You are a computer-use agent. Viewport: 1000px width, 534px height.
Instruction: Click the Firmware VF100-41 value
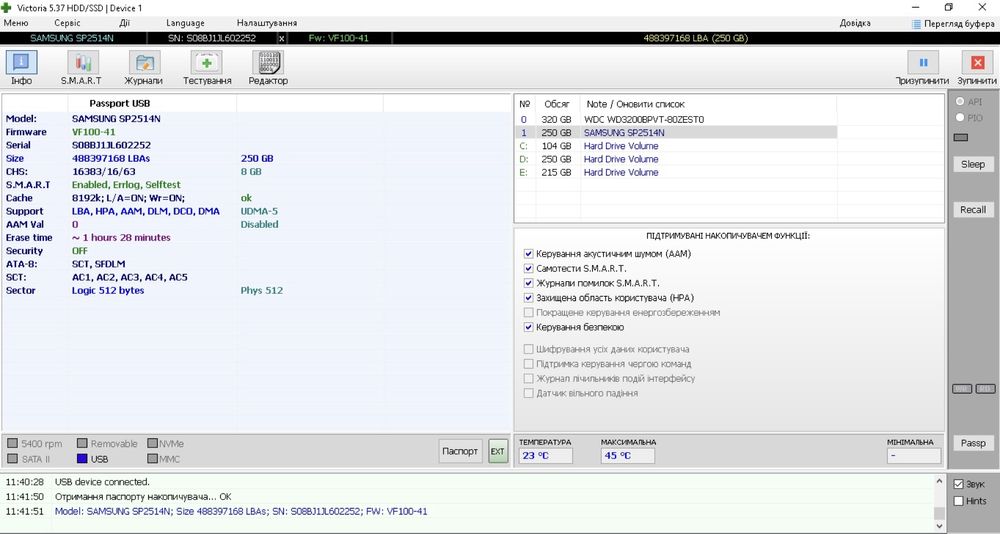point(94,132)
